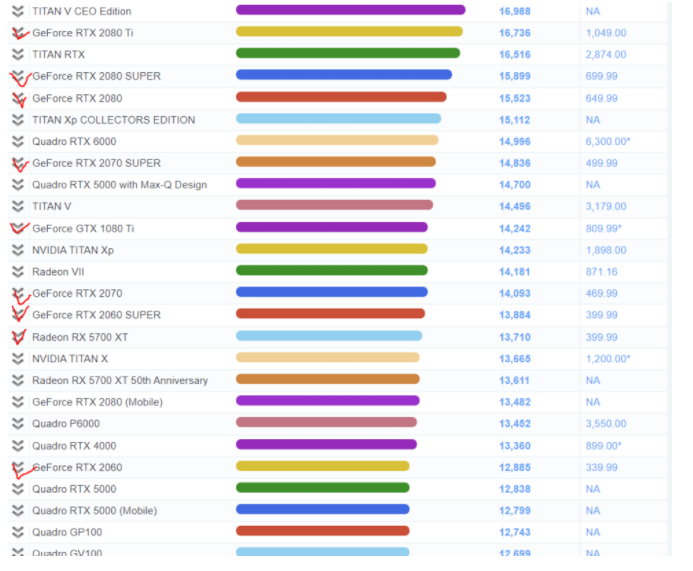This screenshot has width=693, height=571.
Task: Expand Quadro RTX 5000 (Mobile) chevron
Action: pyautogui.click(x=18, y=511)
